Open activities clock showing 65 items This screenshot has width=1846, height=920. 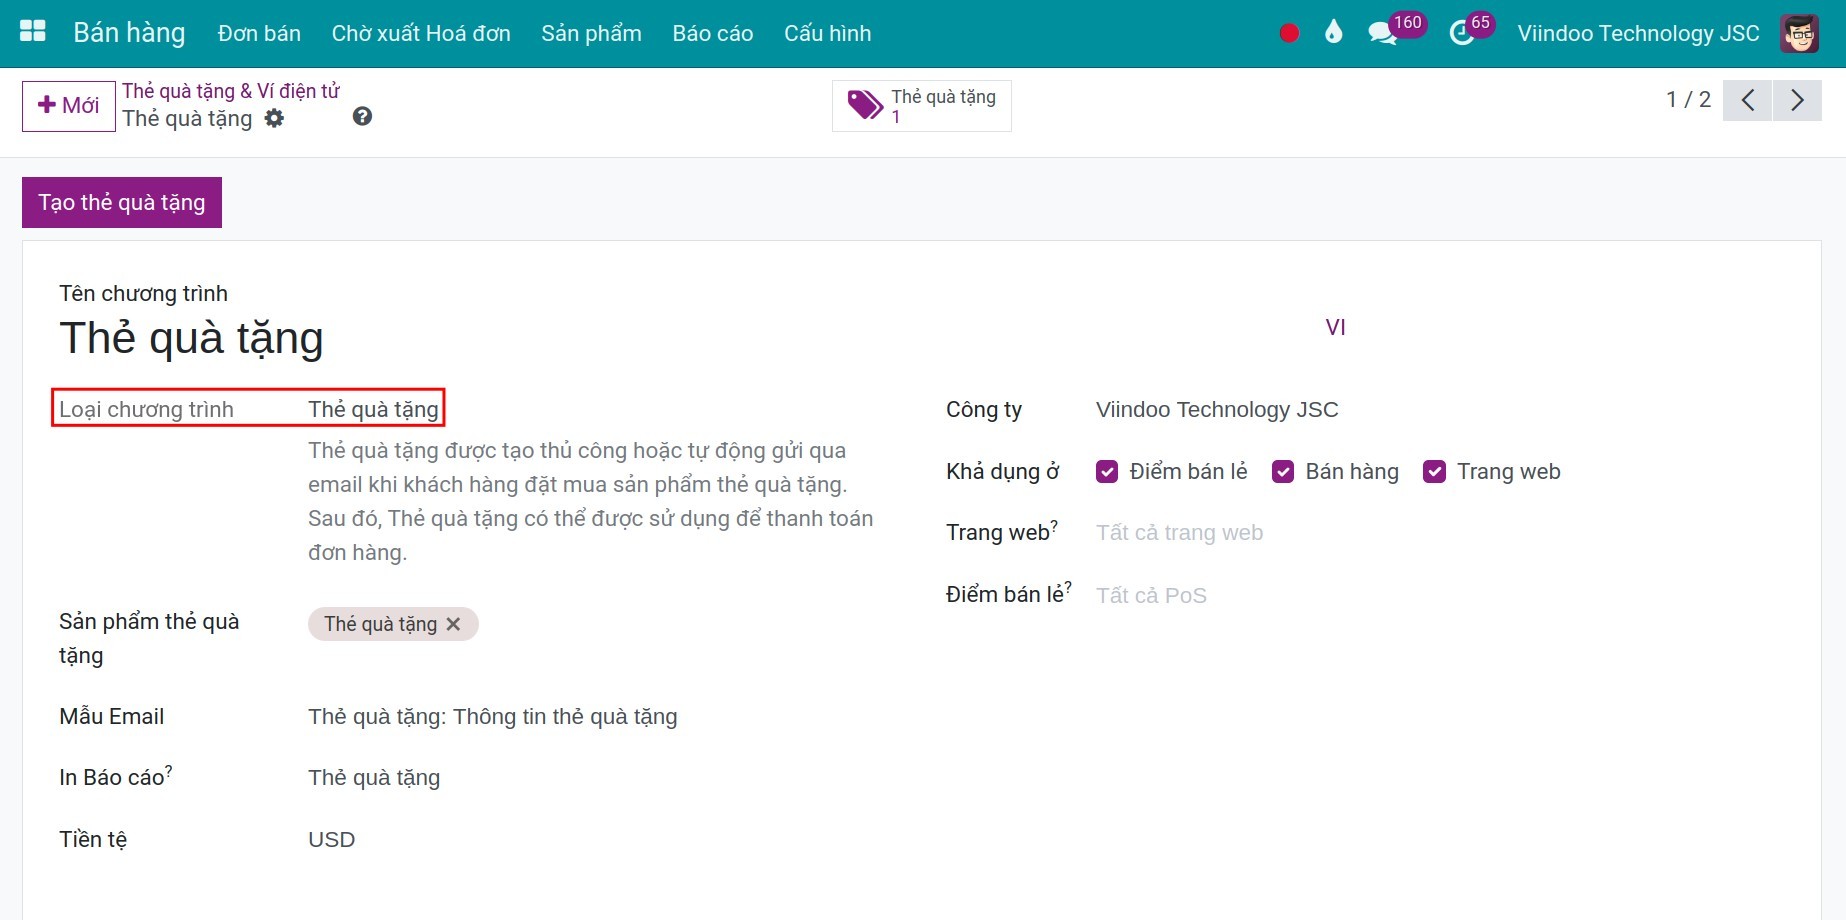[1462, 33]
